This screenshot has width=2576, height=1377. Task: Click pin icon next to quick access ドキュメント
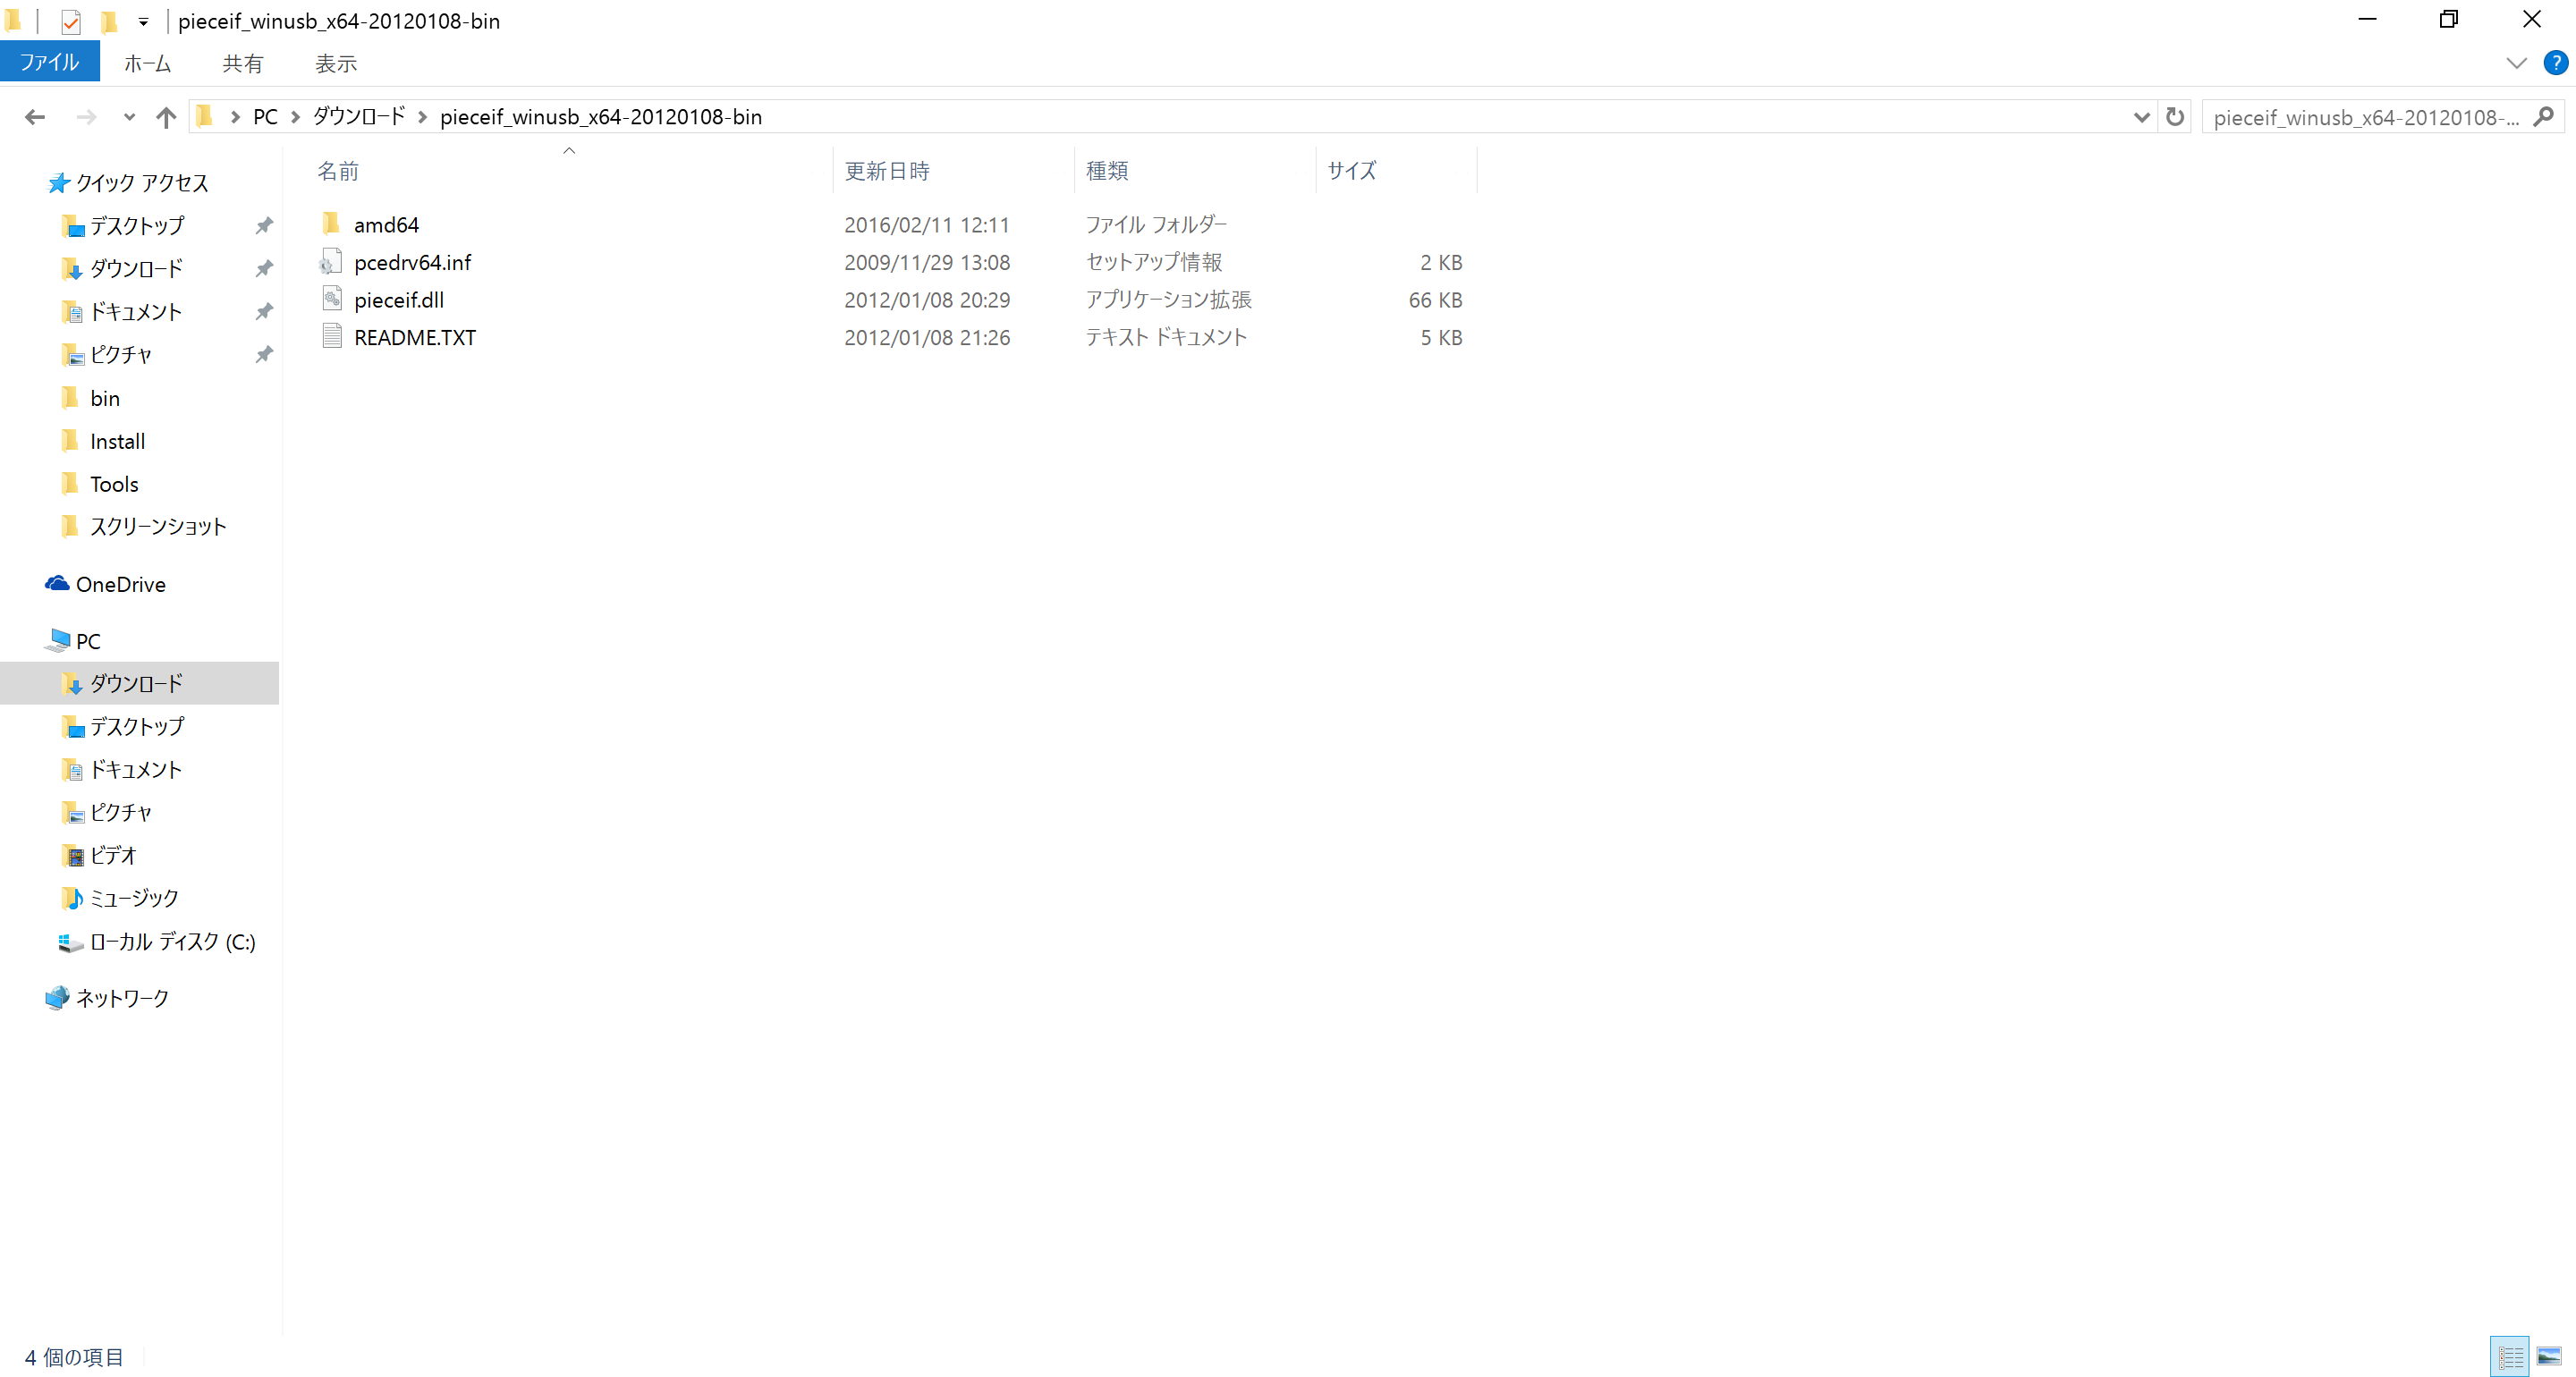coord(264,312)
